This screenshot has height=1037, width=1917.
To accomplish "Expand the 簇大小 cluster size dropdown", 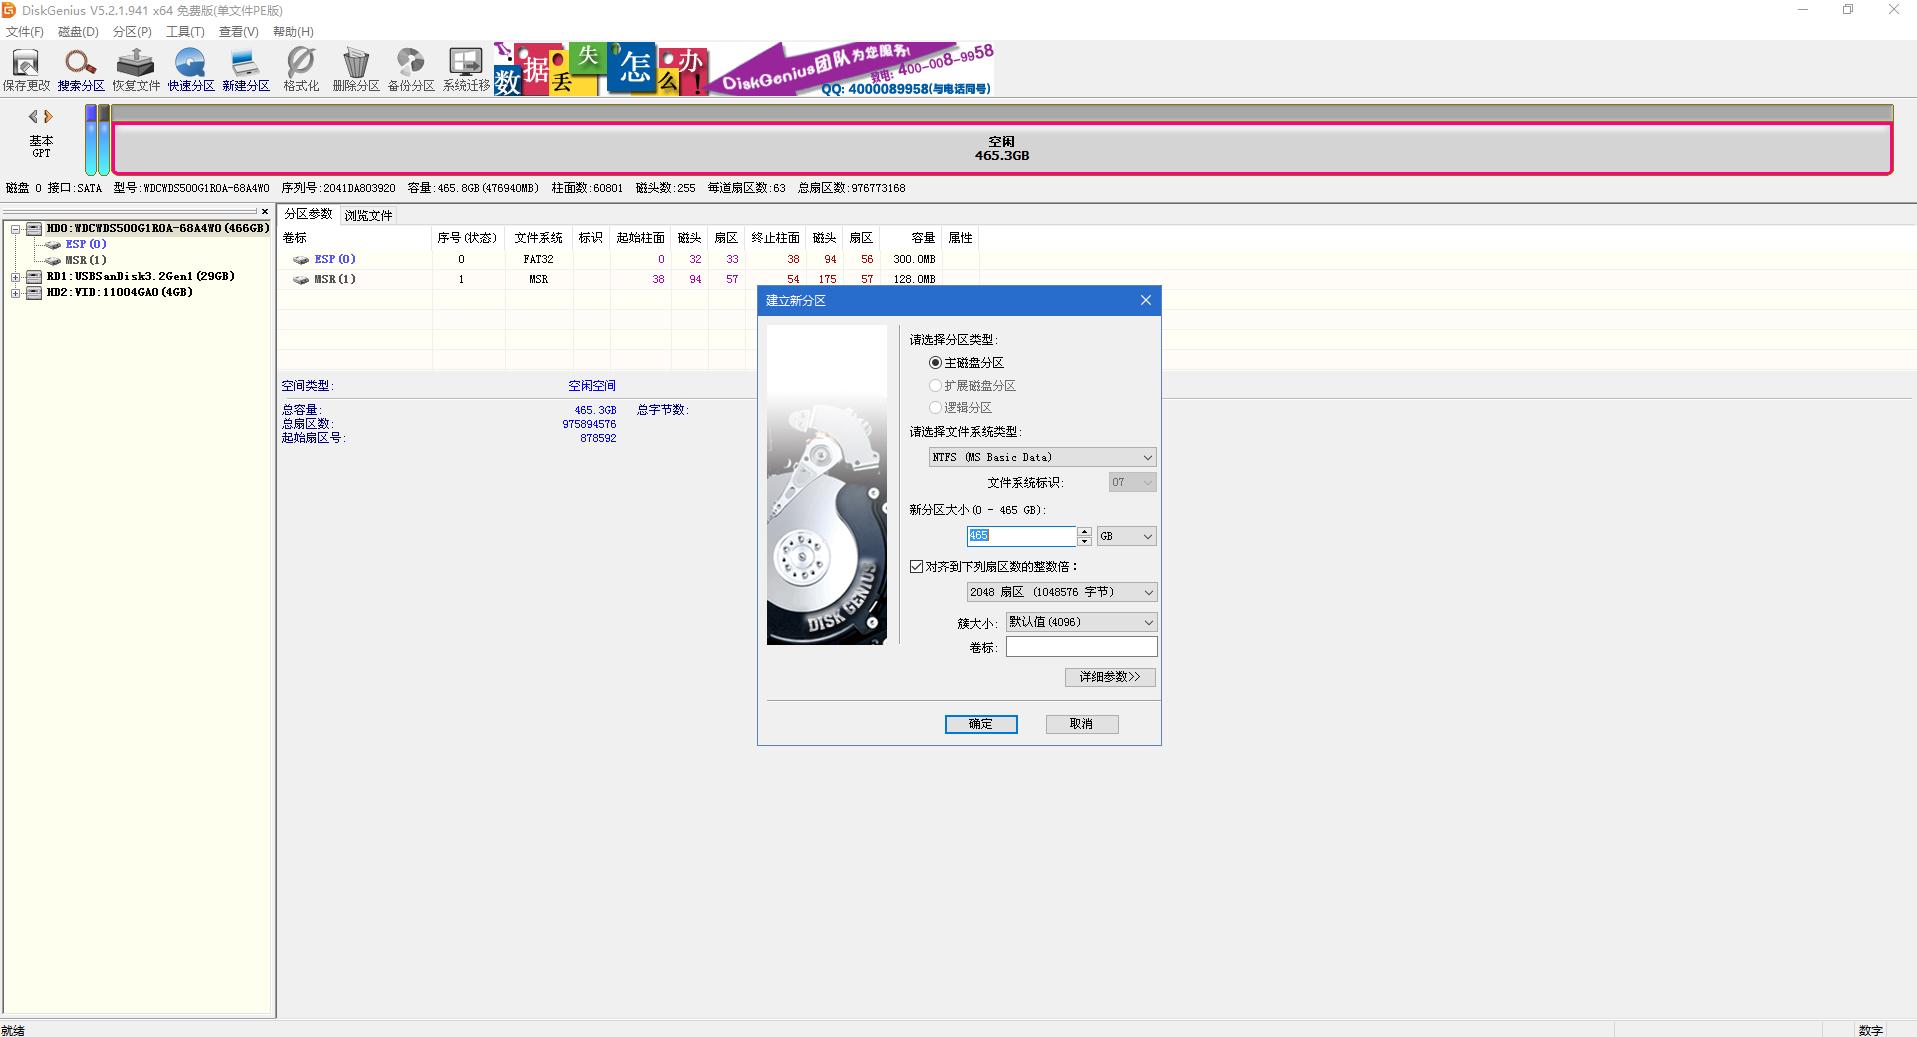I will [x=1081, y=622].
